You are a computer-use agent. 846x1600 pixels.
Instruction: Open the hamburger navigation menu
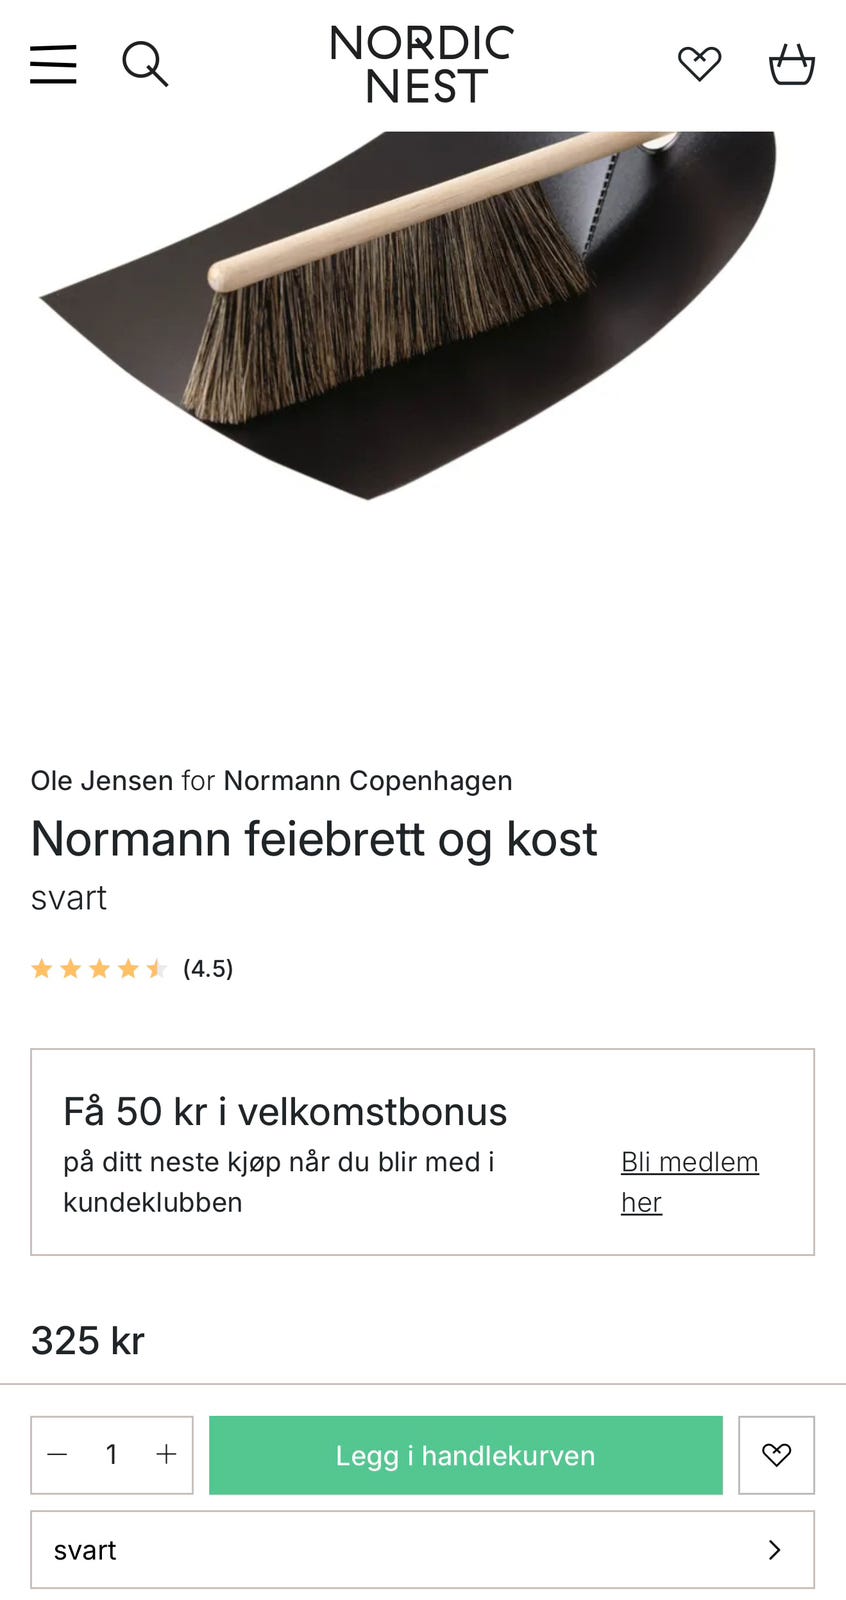click(x=53, y=64)
